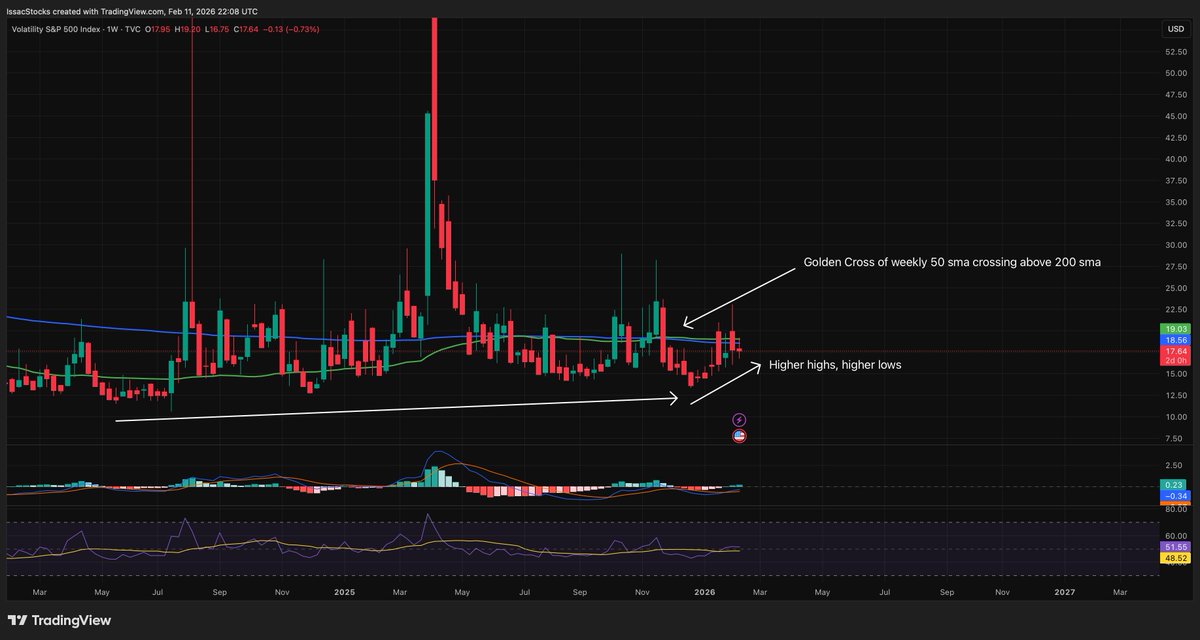Click the Golden Cross annotation text

tap(953, 262)
